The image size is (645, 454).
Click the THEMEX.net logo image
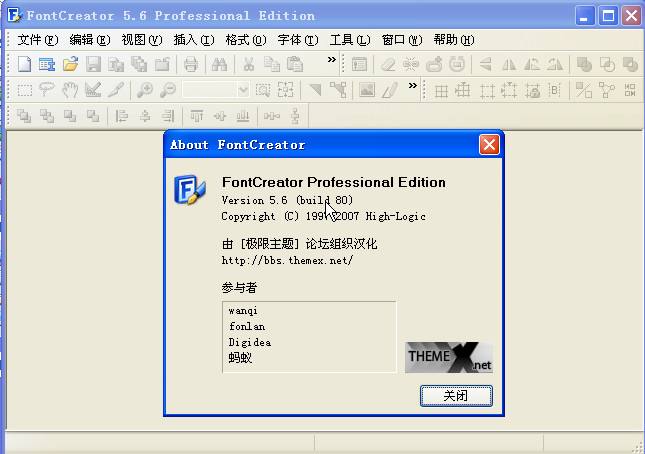coord(449,357)
